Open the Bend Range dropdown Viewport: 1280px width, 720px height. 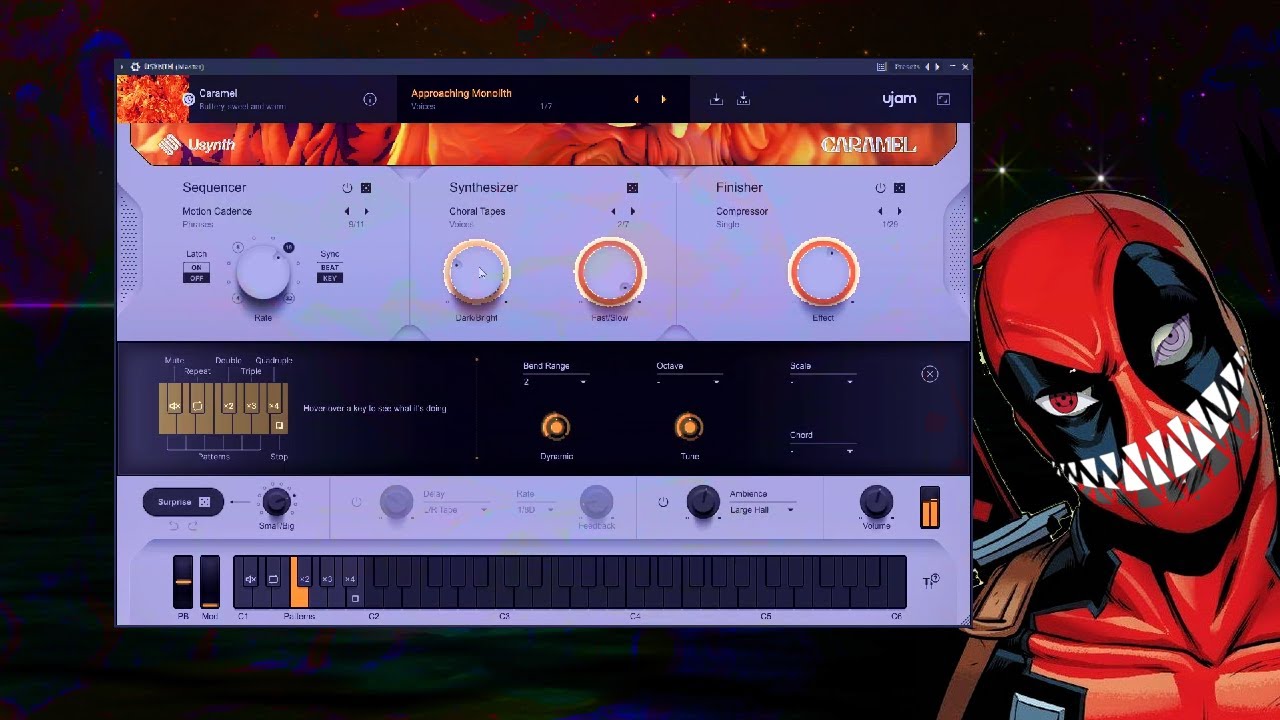coord(555,382)
